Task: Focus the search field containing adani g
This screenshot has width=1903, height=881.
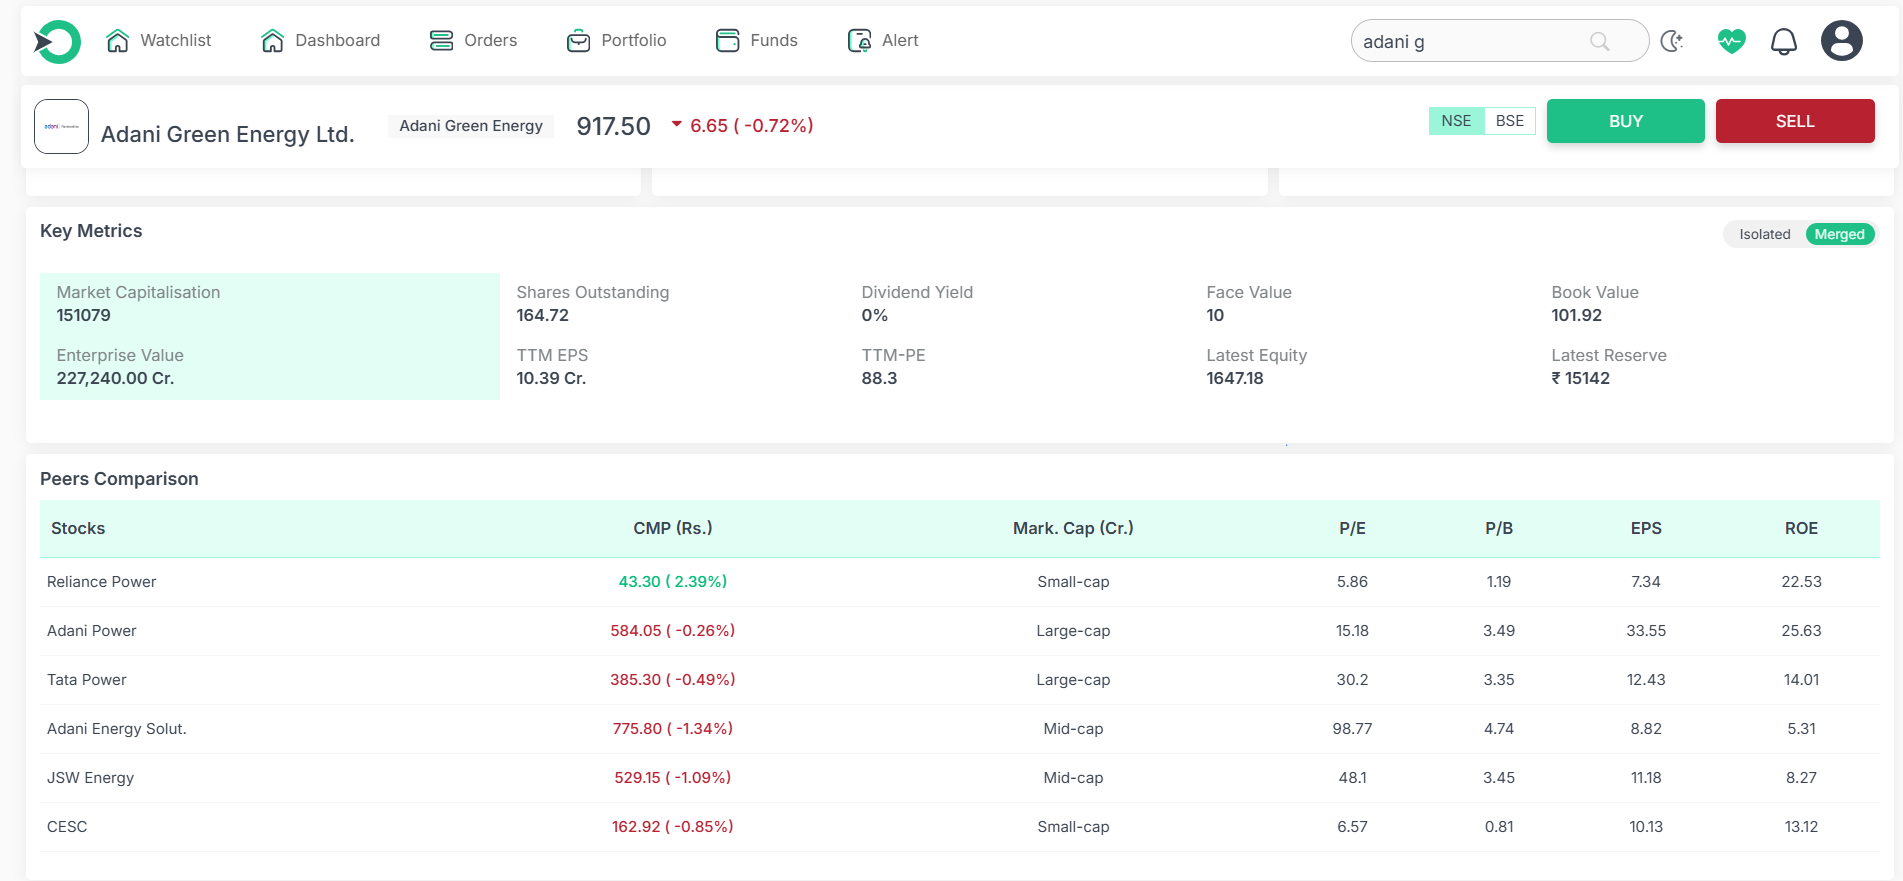Action: tap(1499, 41)
